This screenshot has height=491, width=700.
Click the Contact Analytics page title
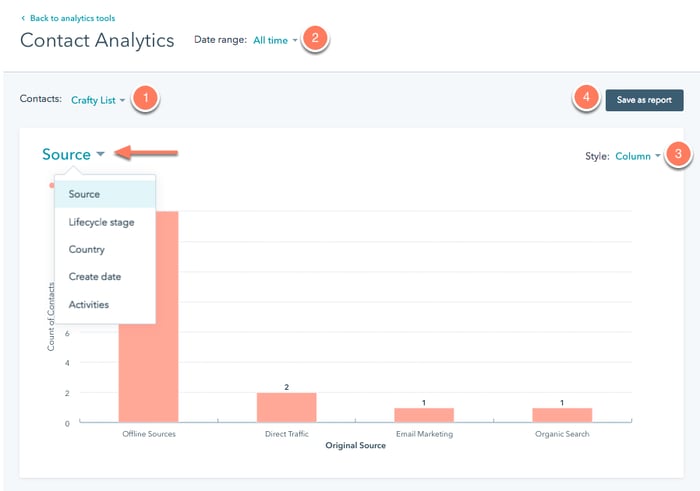coord(97,40)
